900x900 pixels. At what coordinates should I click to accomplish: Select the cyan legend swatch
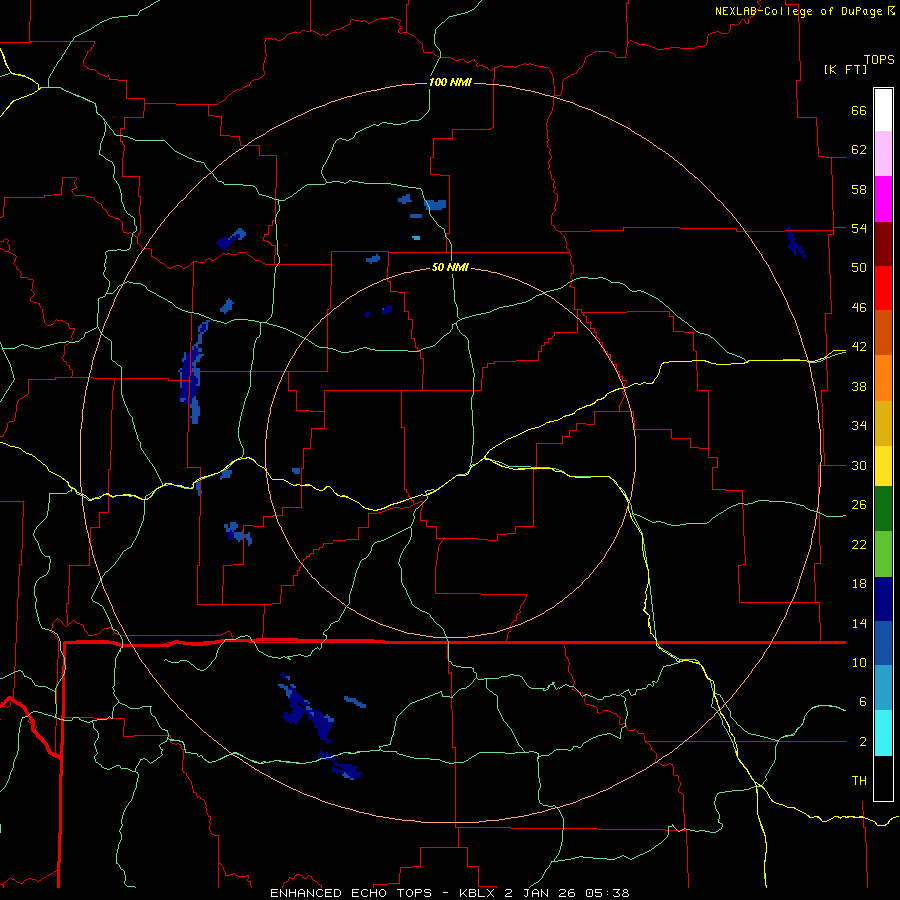(883, 733)
